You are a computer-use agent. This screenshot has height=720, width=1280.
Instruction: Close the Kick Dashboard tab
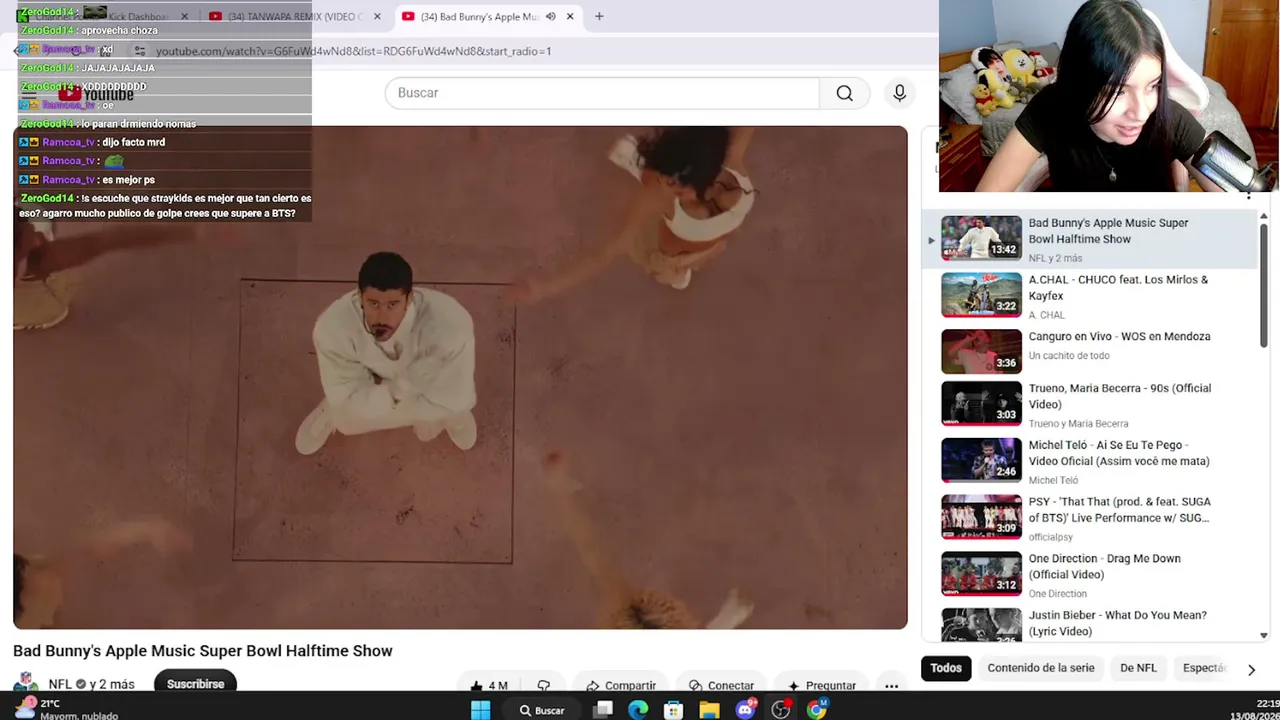(184, 16)
